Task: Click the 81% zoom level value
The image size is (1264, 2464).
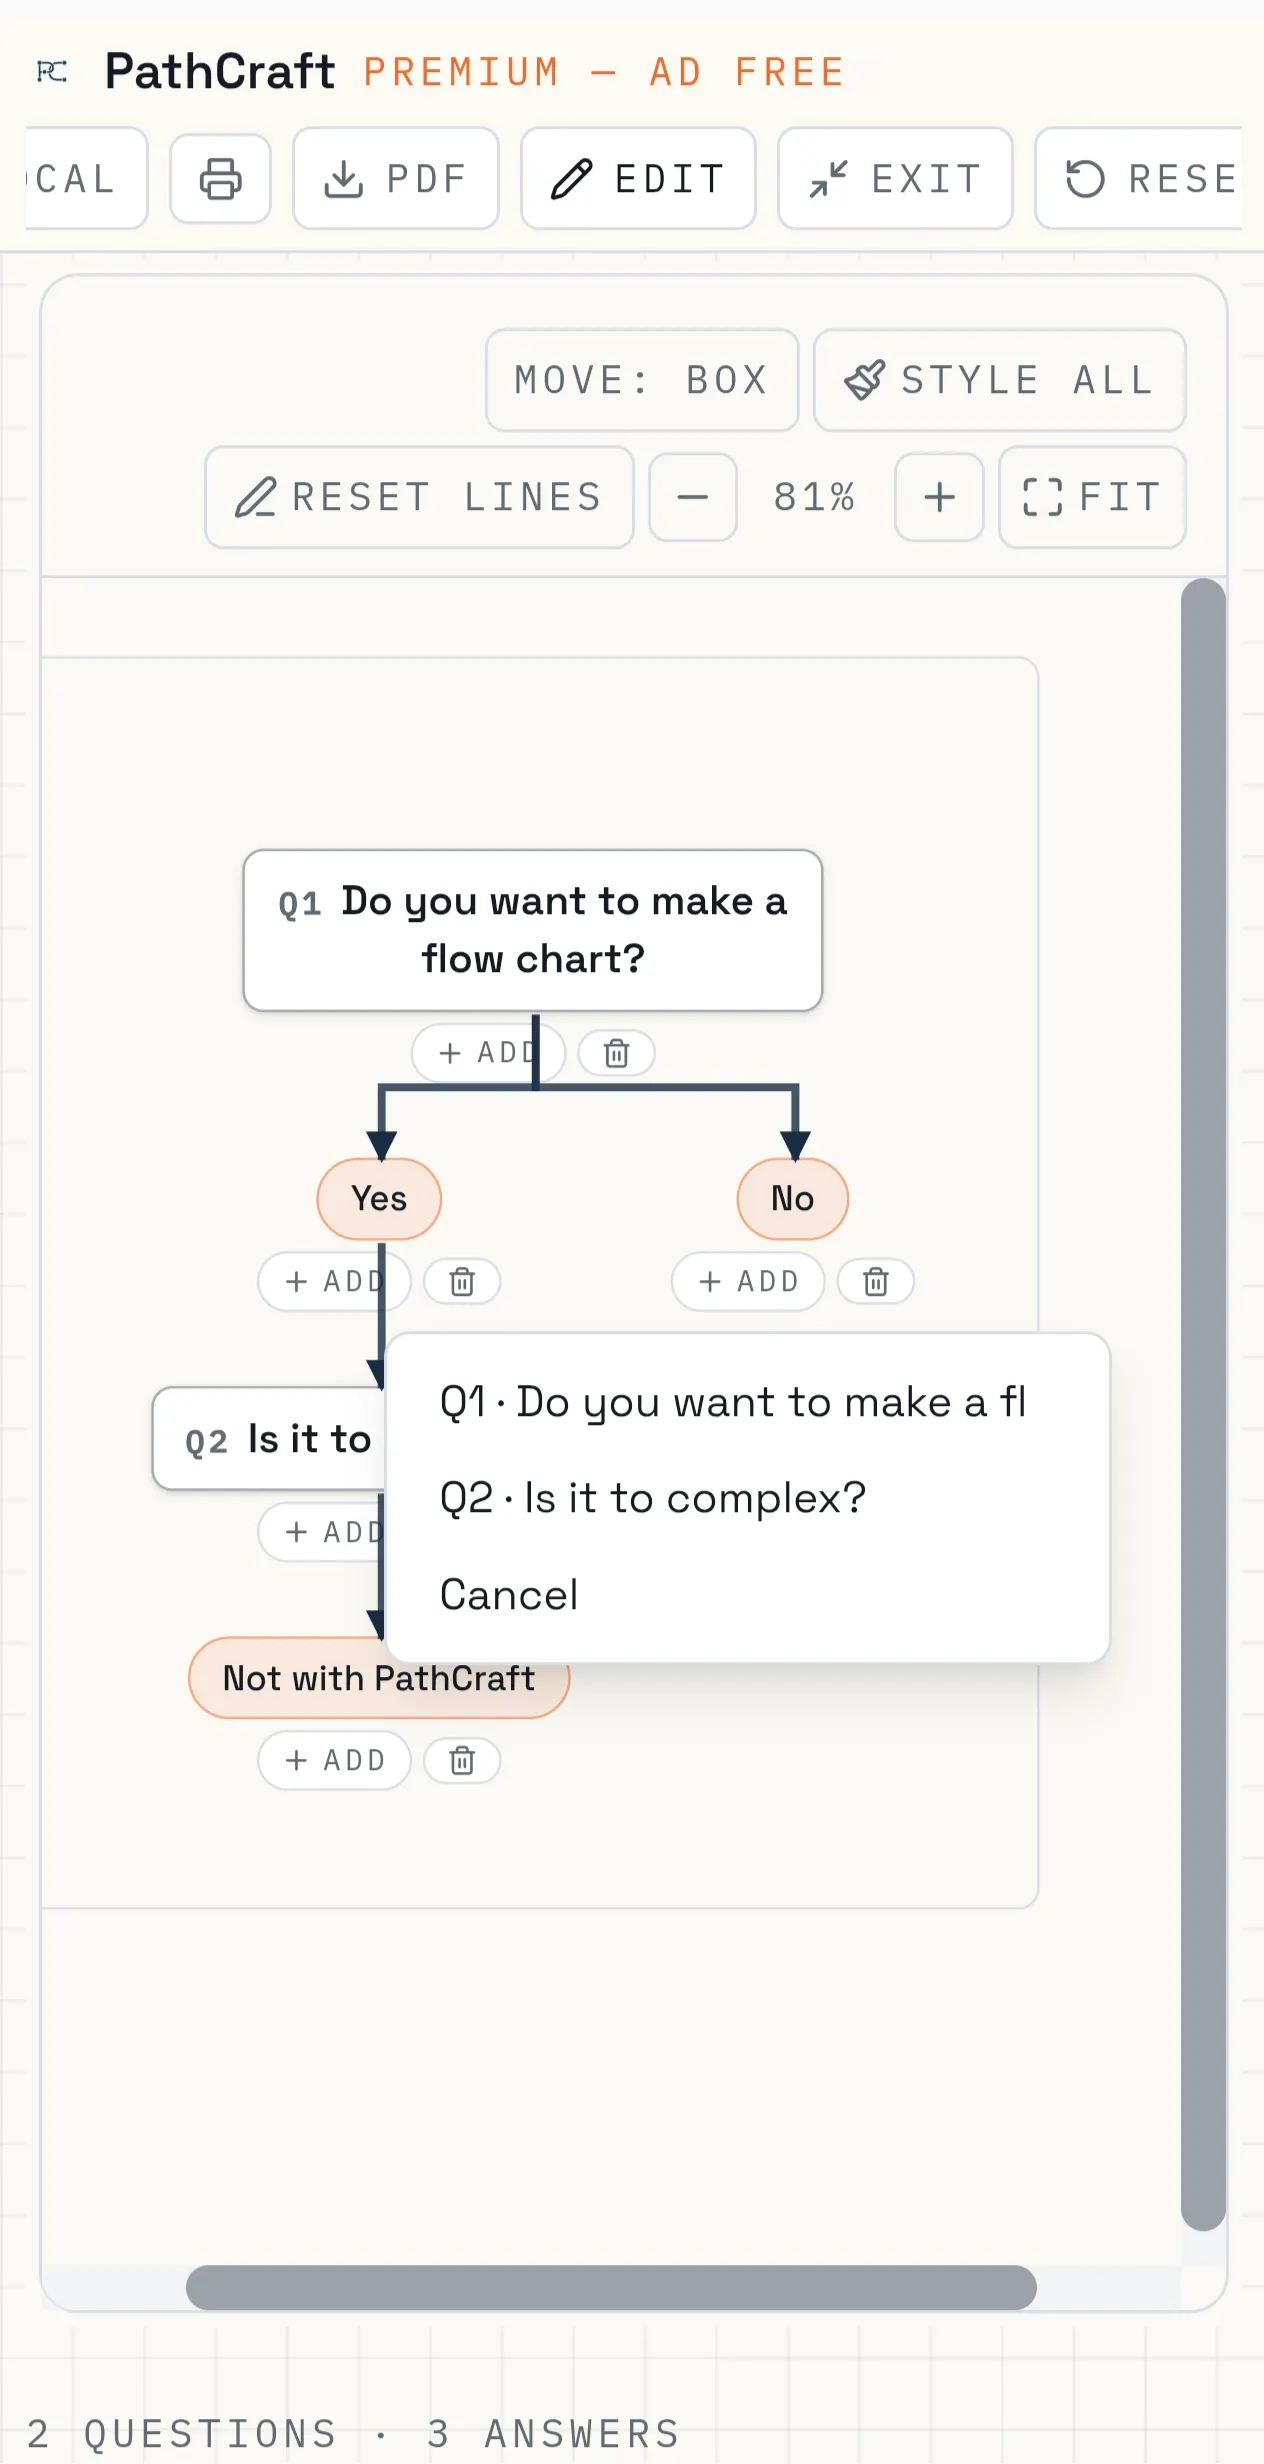Action: (x=815, y=497)
